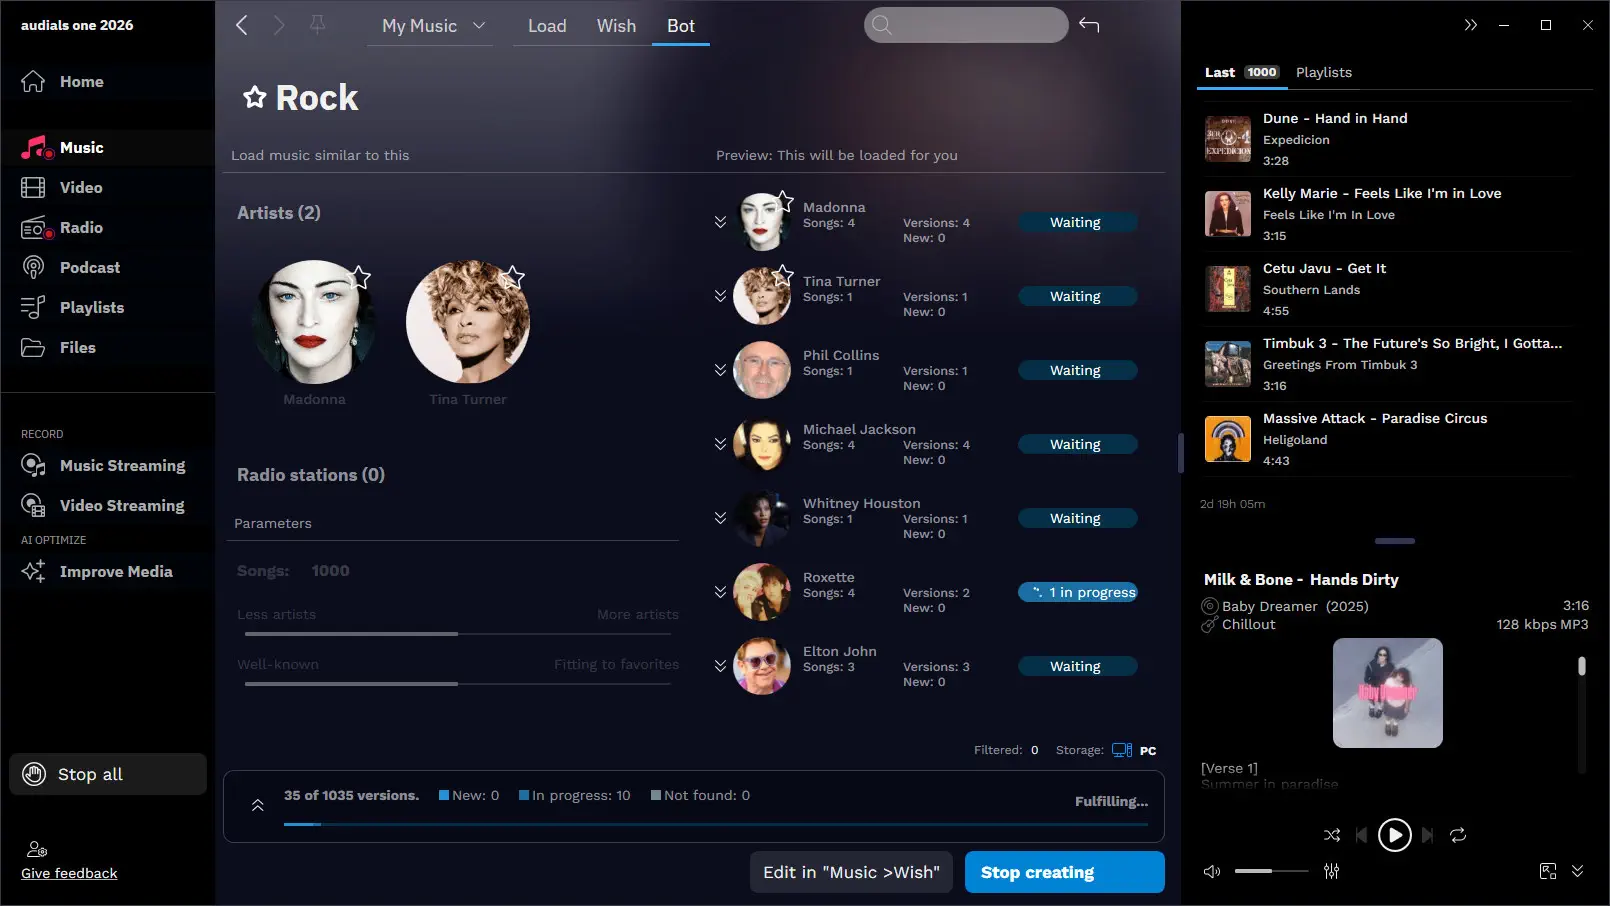Screen dimensions: 1610x906
Task: Expand the versions progress details panel
Action: pyautogui.click(x=257, y=805)
